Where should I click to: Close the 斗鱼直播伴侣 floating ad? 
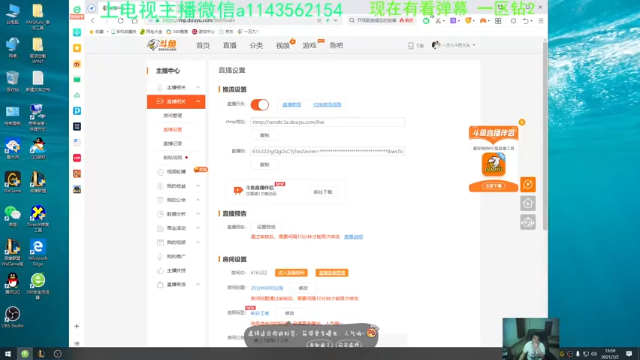click(x=522, y=122)
